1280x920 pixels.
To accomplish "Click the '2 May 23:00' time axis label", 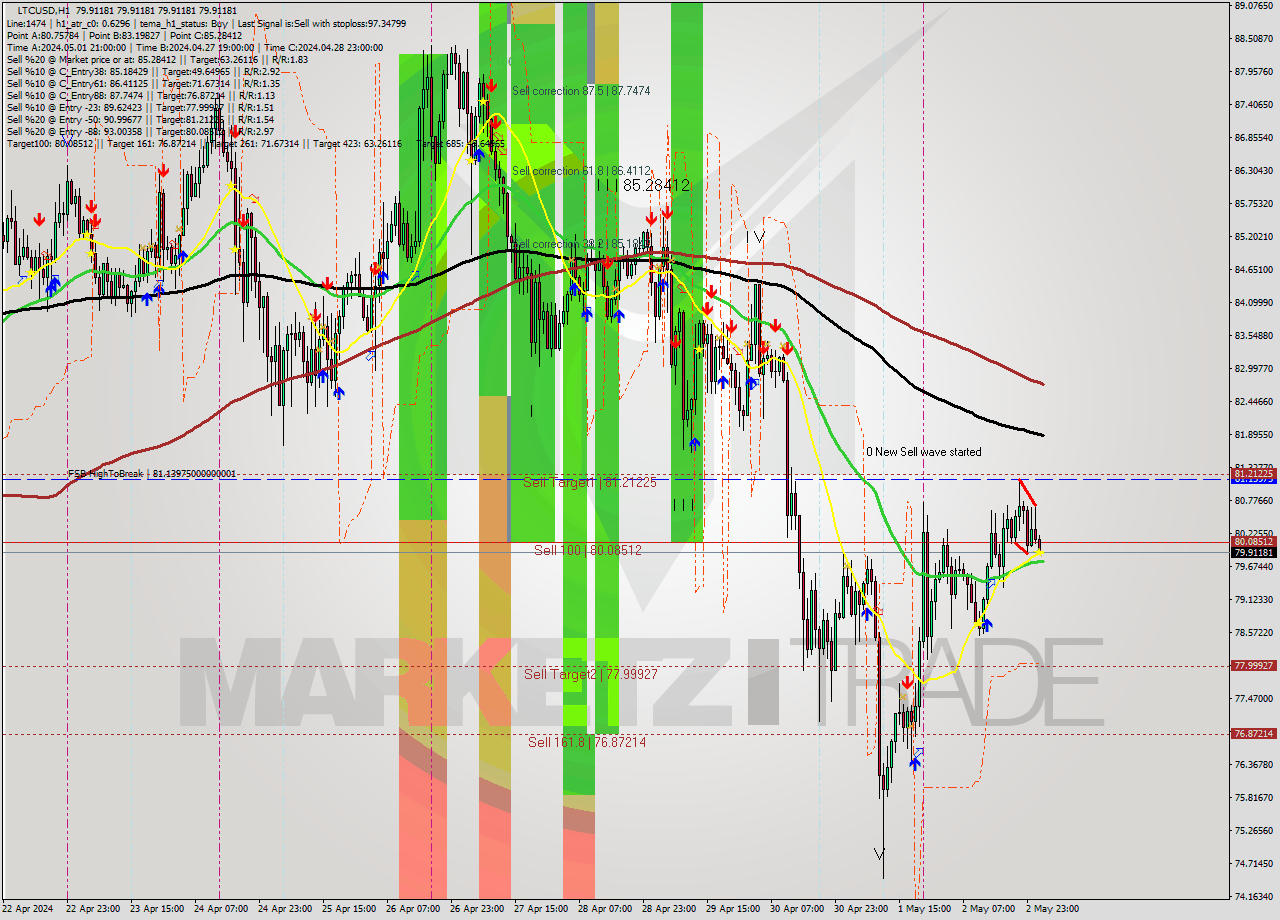I will click(x=1052, y=909).
